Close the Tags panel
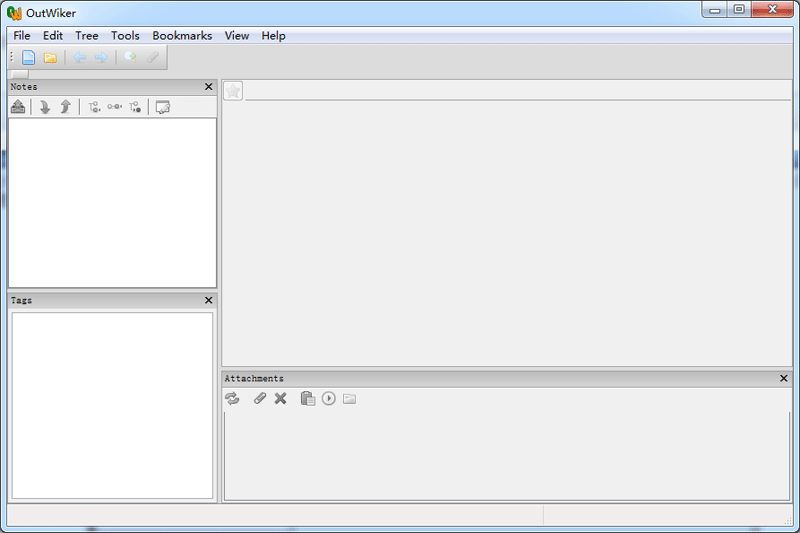This screenshot has height=533, width=800. (x=209, y=300)
